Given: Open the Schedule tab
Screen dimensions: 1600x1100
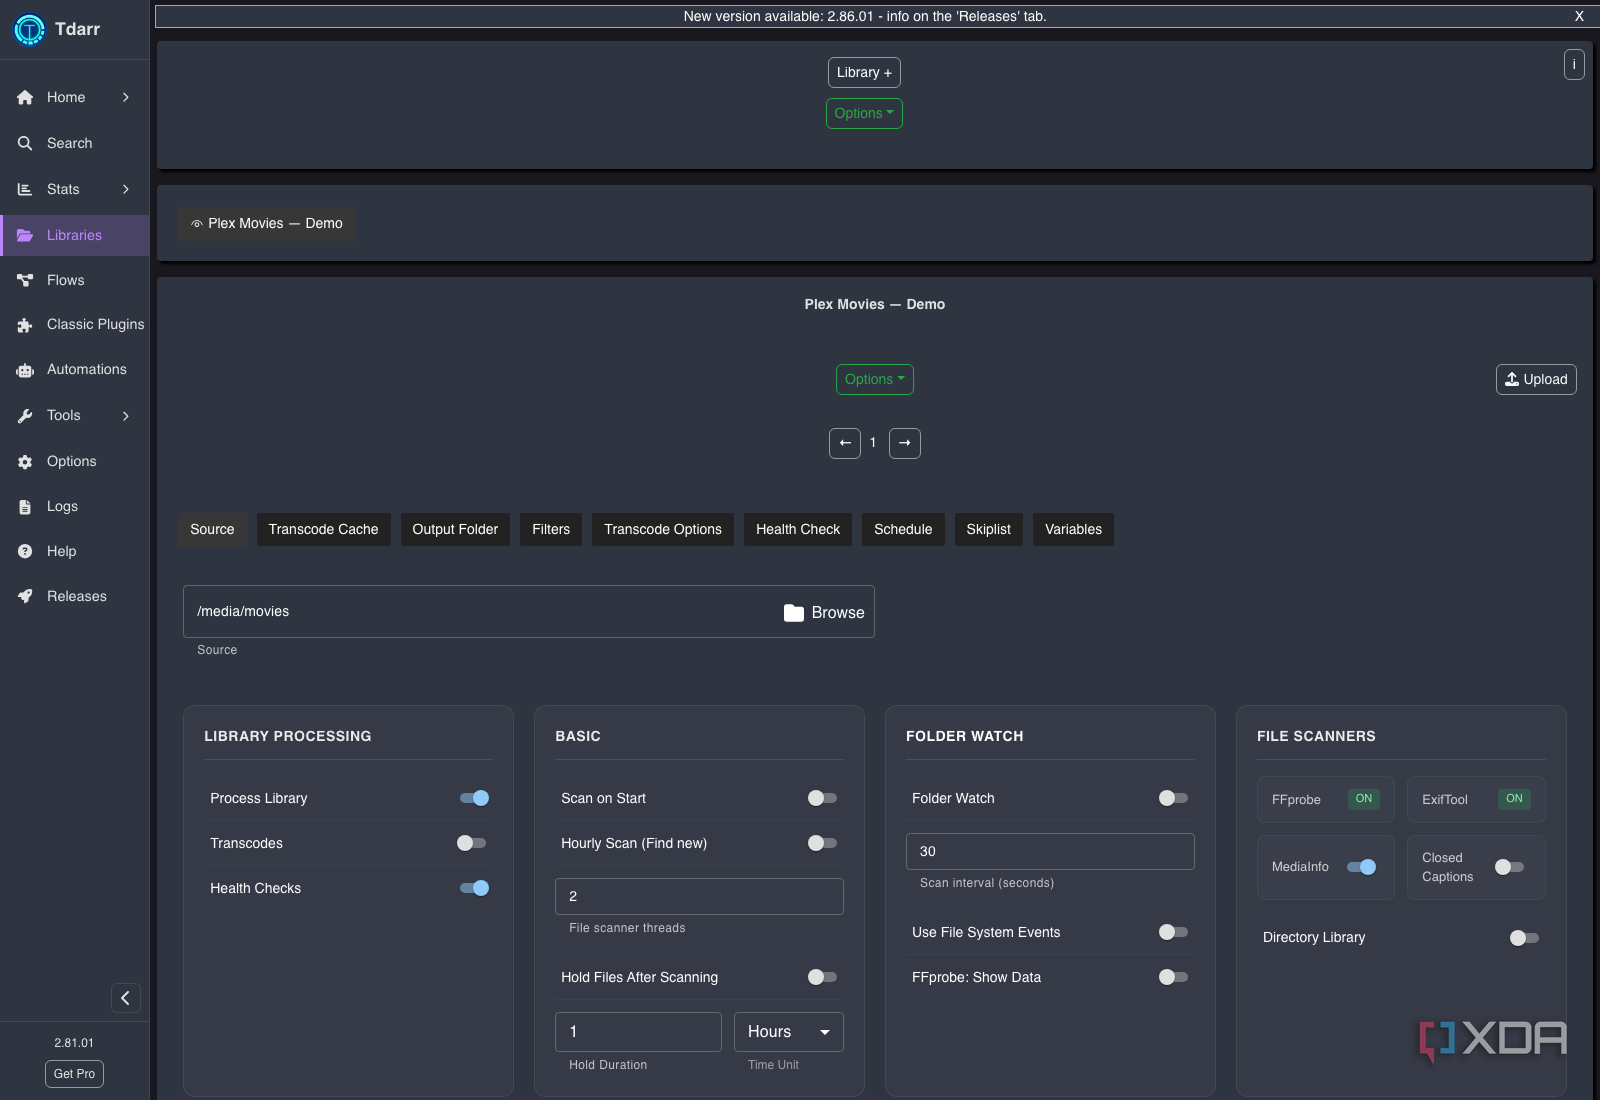Looking at the screenshot, I should tap(903, 529).
